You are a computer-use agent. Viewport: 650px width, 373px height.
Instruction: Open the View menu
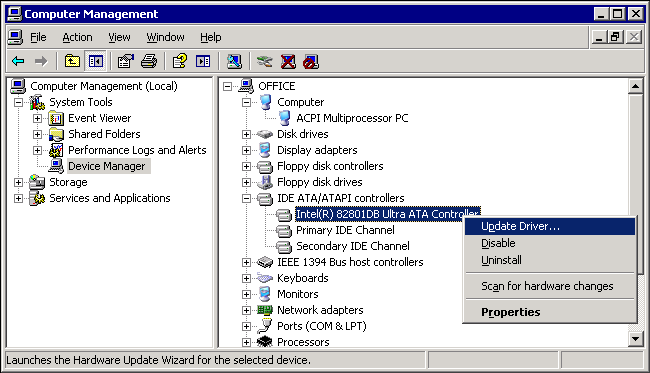pos(119,37)
